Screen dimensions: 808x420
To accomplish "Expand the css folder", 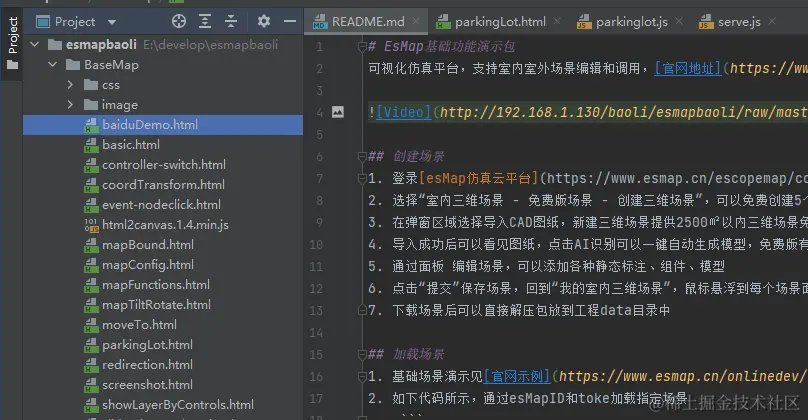I will click(x=71, y=85).
